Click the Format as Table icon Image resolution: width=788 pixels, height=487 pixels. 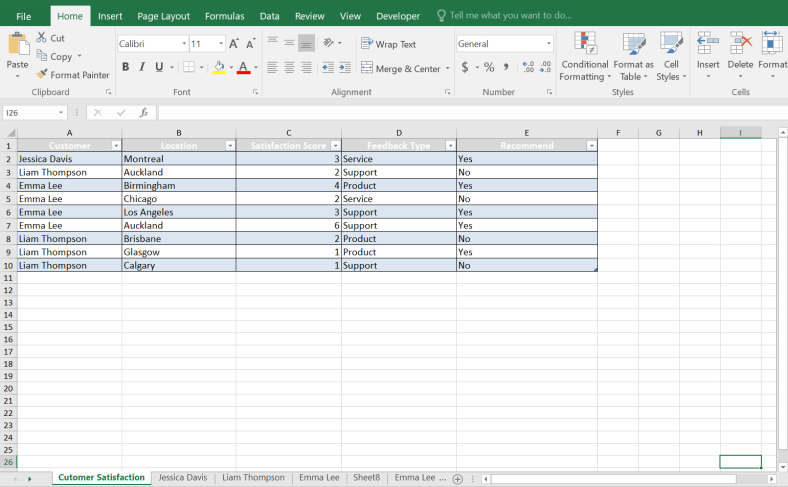(634, 44)
